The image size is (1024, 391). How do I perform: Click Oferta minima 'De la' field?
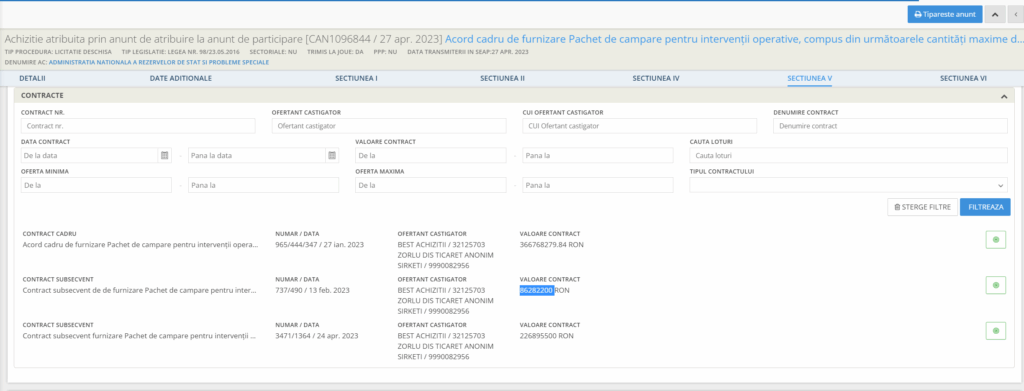(x=96, y=185)
